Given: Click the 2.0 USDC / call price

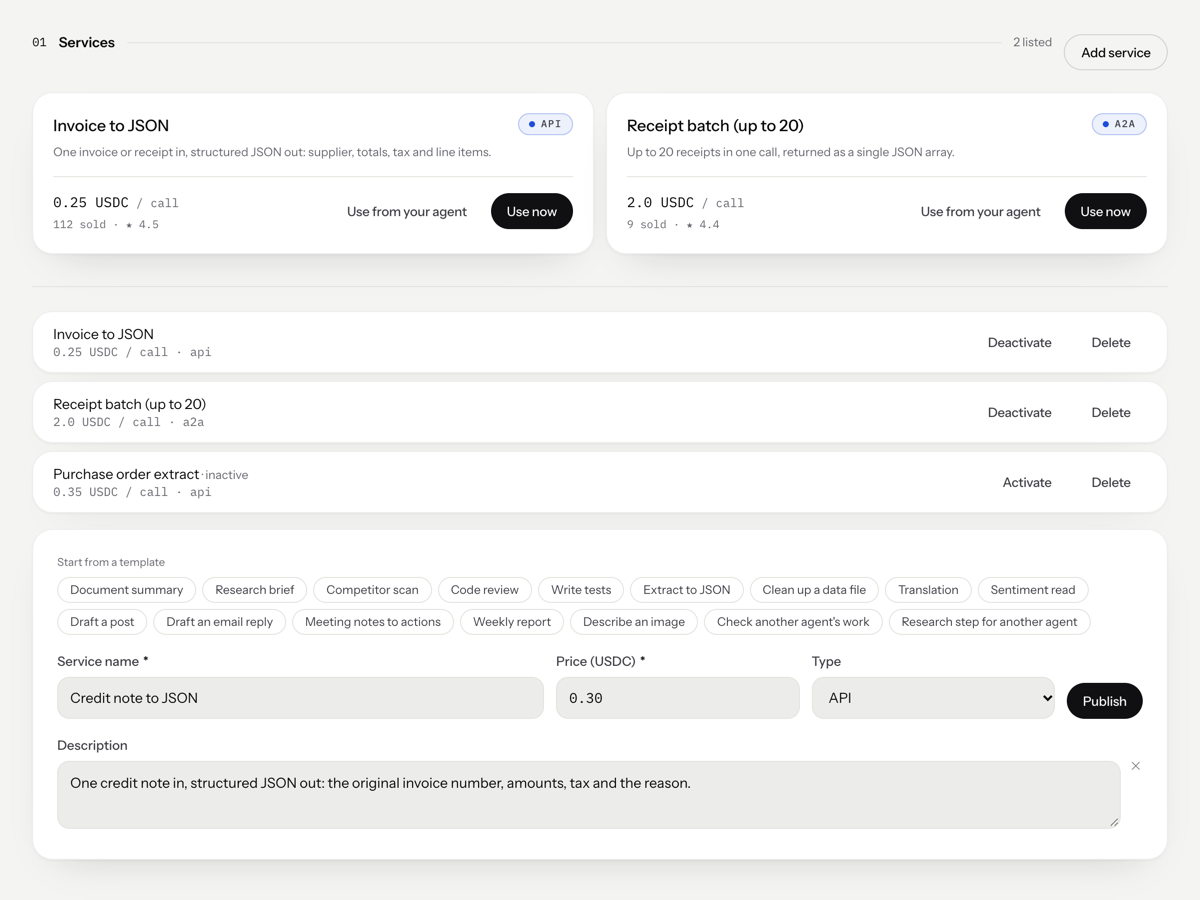Looking at the screenshot, I should click(x=686, y=203).
